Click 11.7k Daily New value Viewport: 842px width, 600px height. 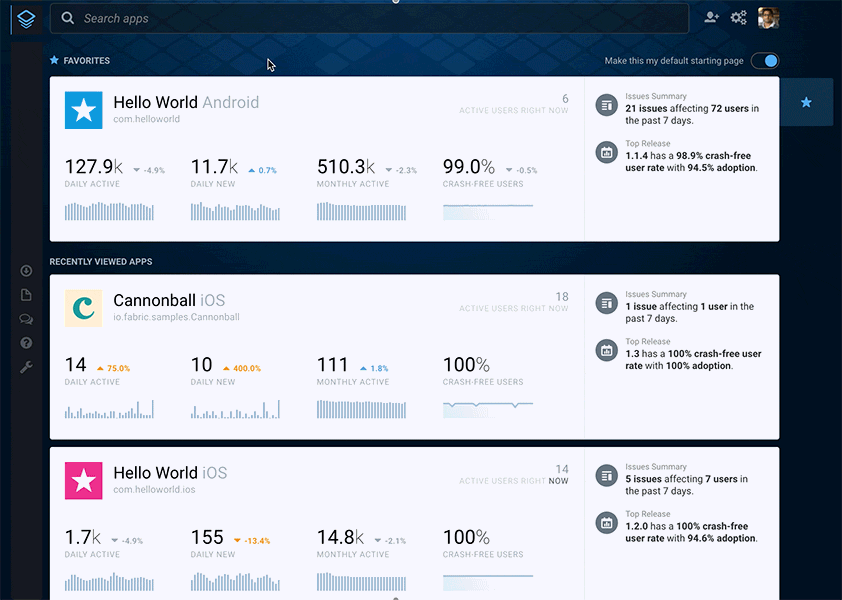(x=214, y=167)
